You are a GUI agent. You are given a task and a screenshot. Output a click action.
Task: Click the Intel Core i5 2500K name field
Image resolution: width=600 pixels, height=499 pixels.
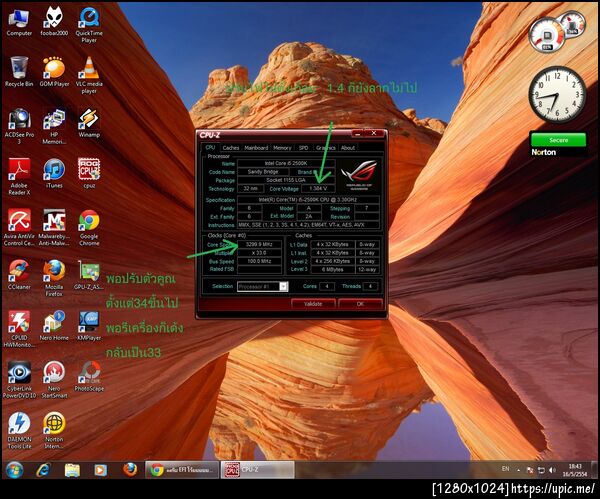click(x=286, y=163)
